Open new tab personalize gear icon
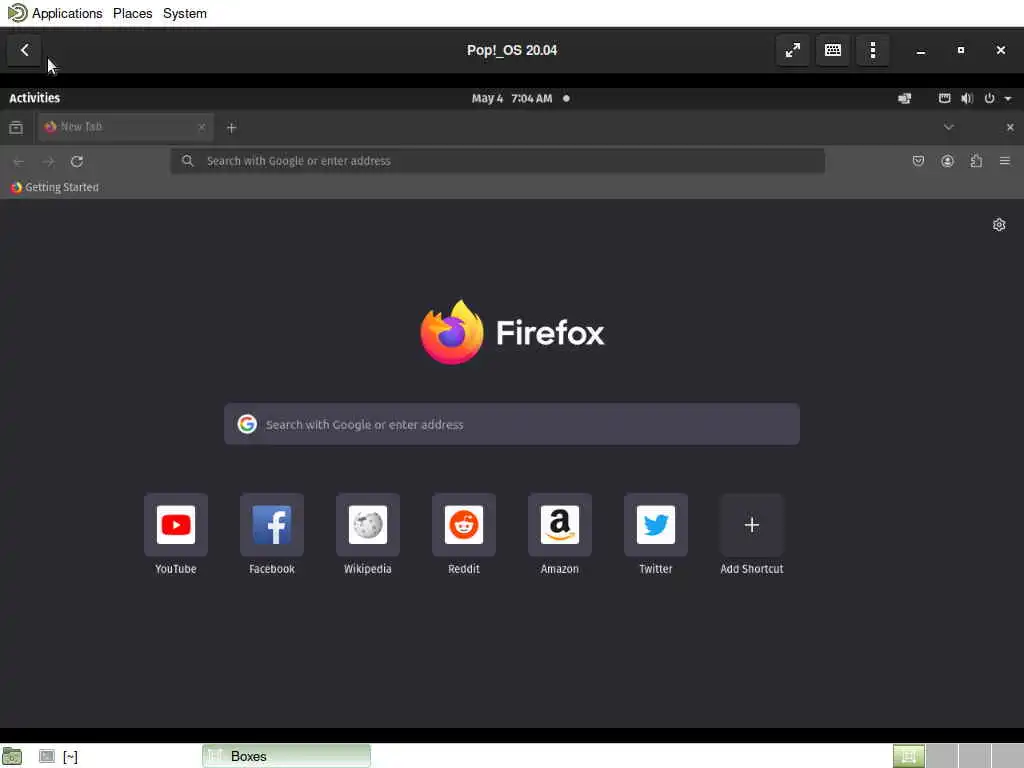 point(999,225)
